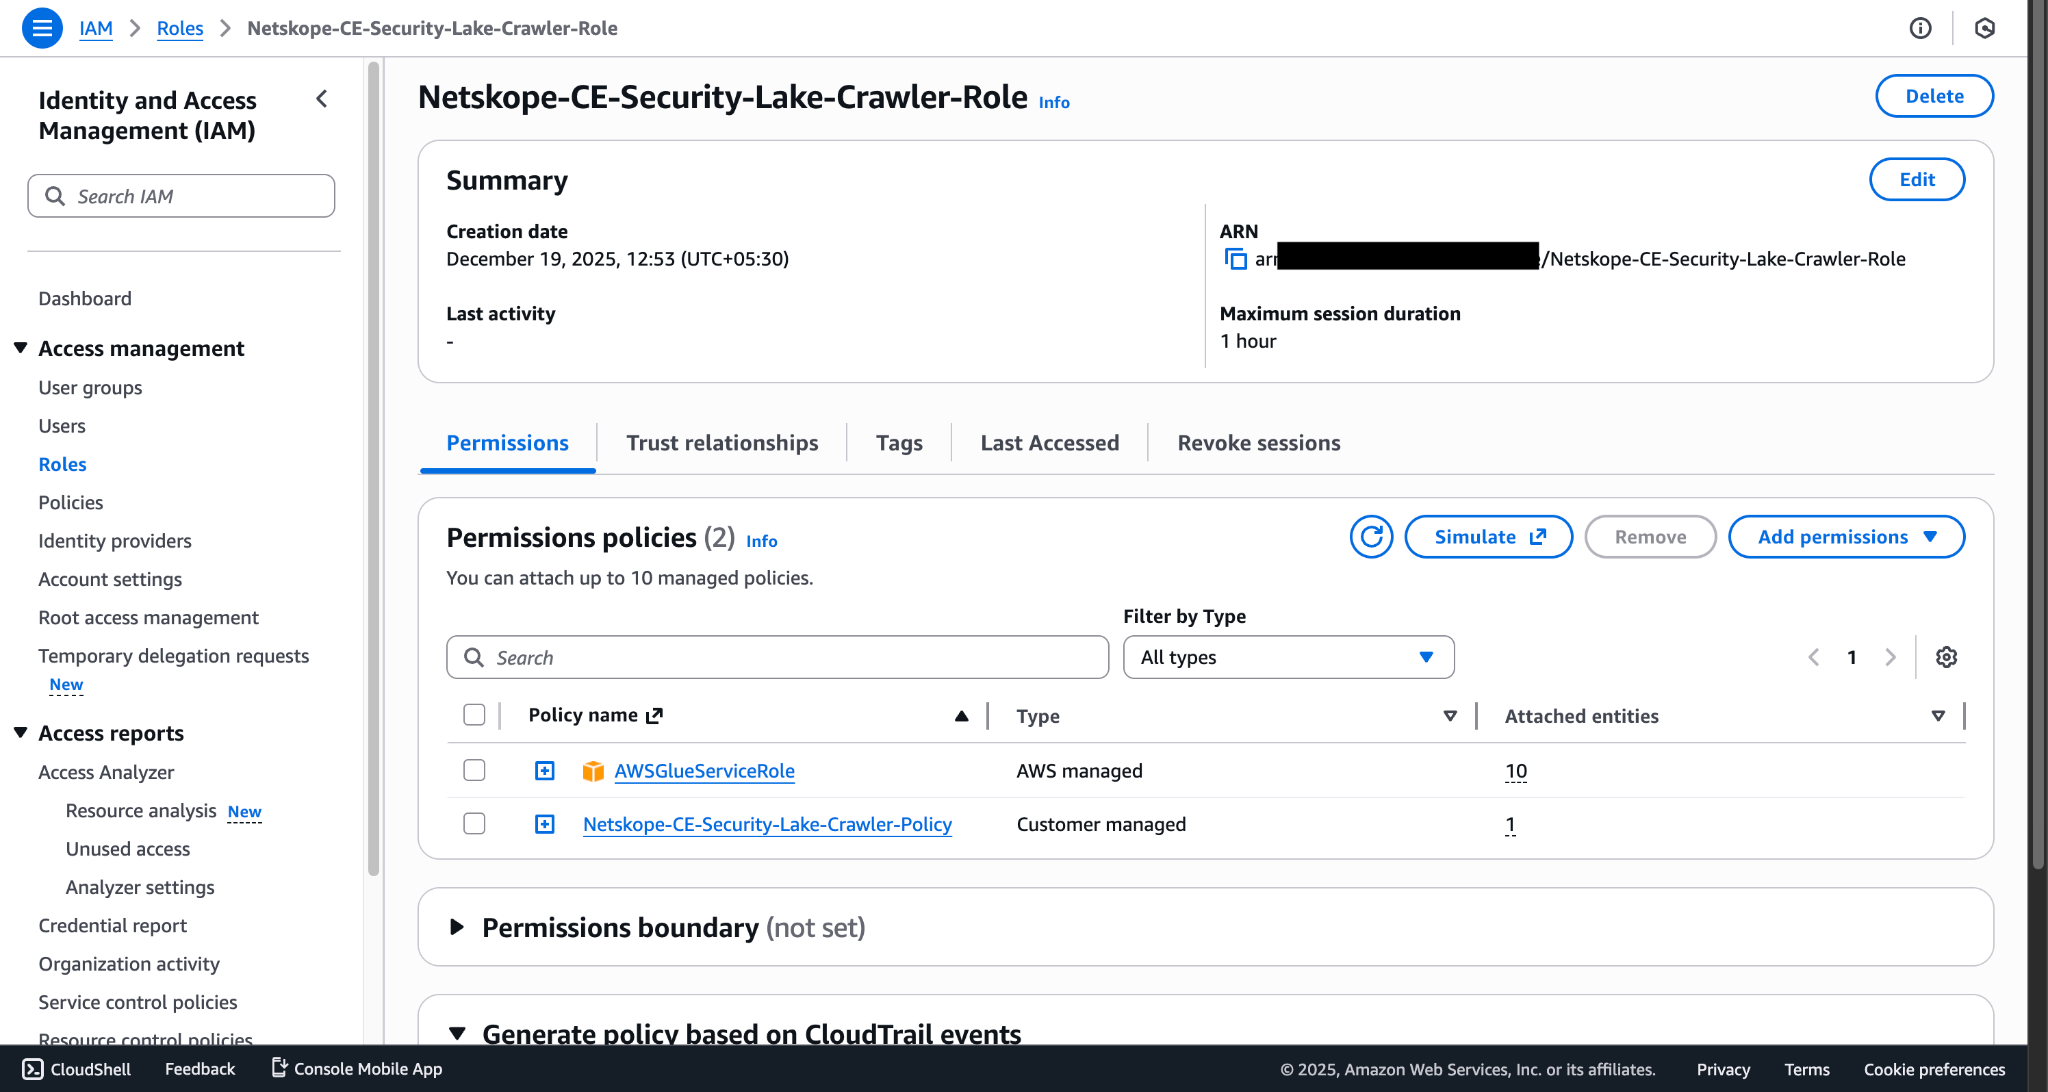The height and width of the screenshot is (1092, 2048).
Task: Open Temporary delegation requests in sidebar
Action: tap(174, 656)
